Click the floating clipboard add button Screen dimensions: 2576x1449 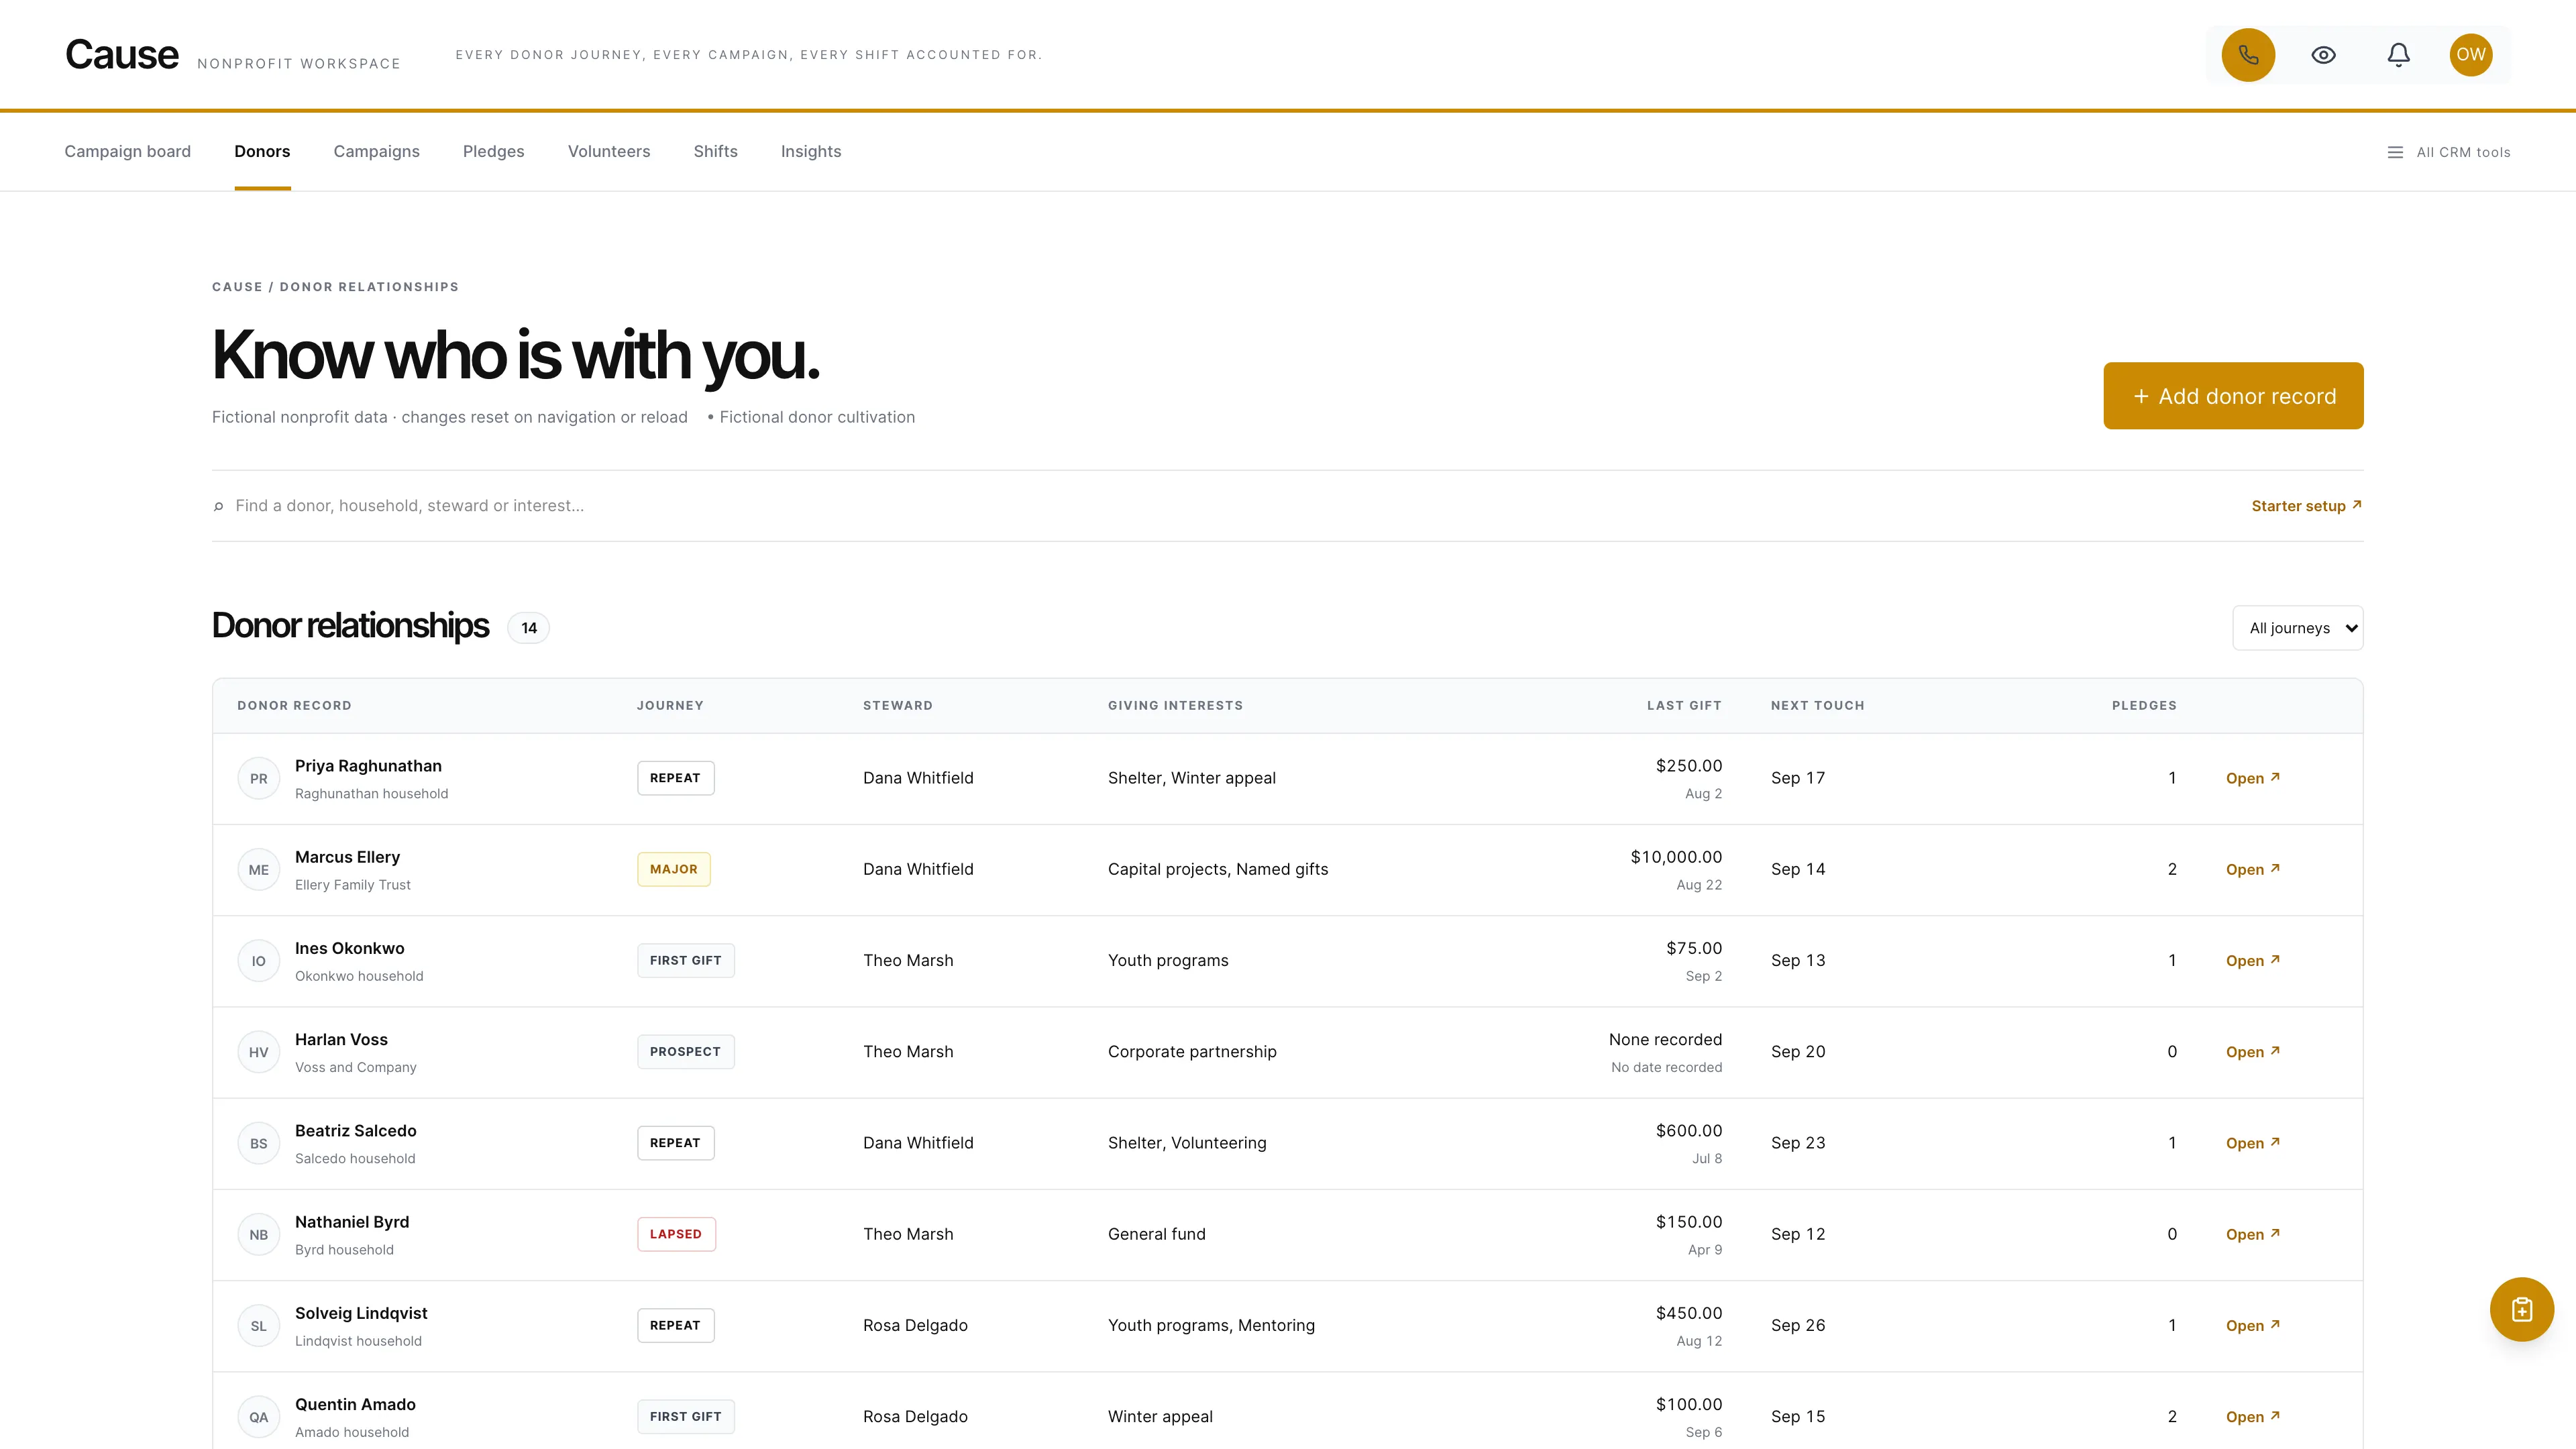coord(2521,1309)
